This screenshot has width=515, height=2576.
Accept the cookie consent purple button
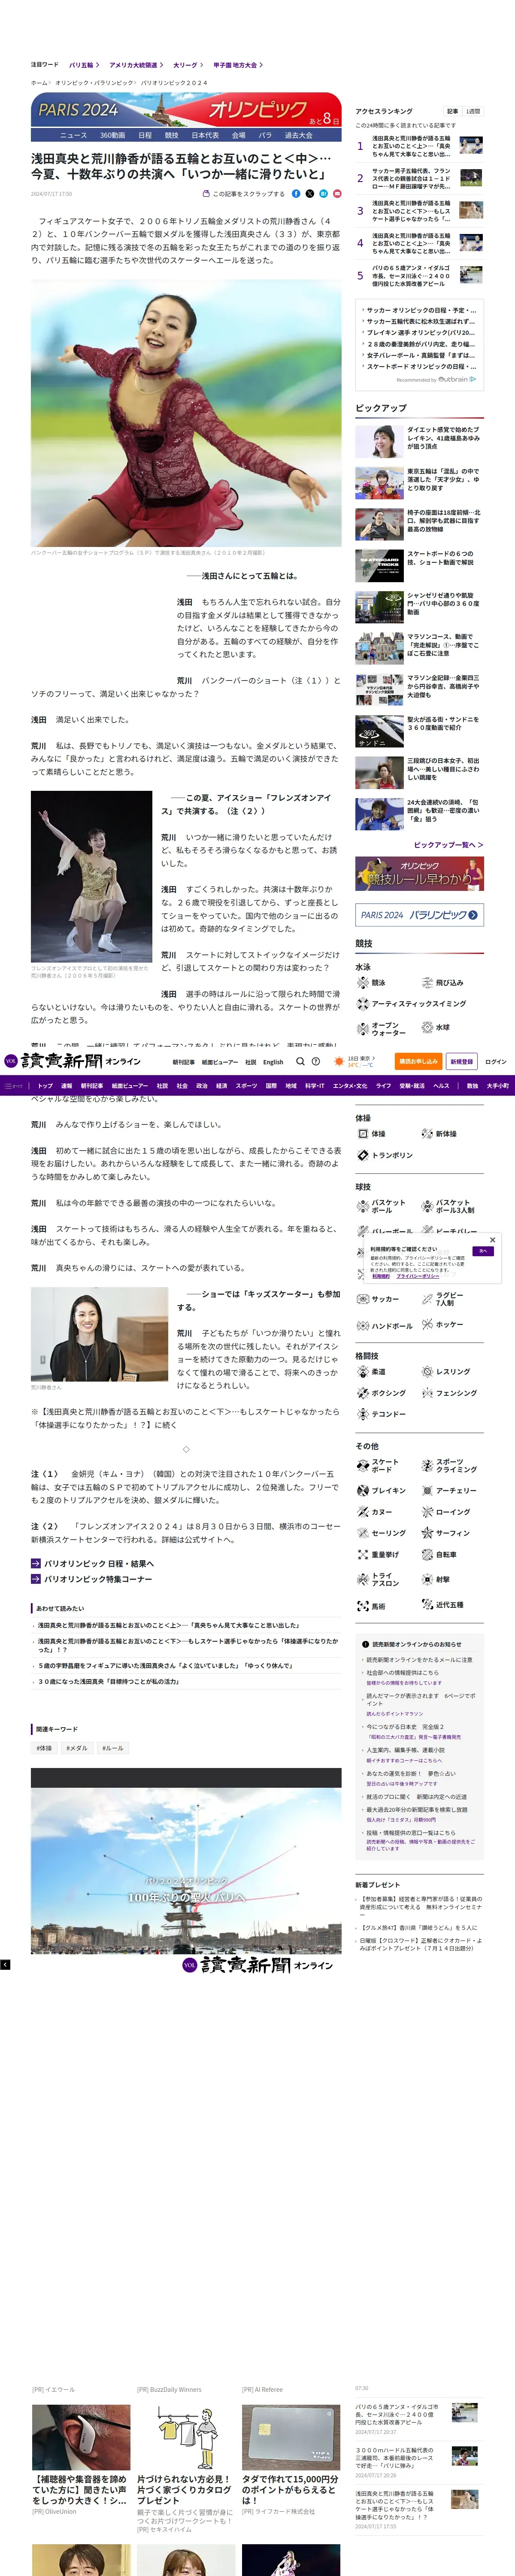[483, 1251]
